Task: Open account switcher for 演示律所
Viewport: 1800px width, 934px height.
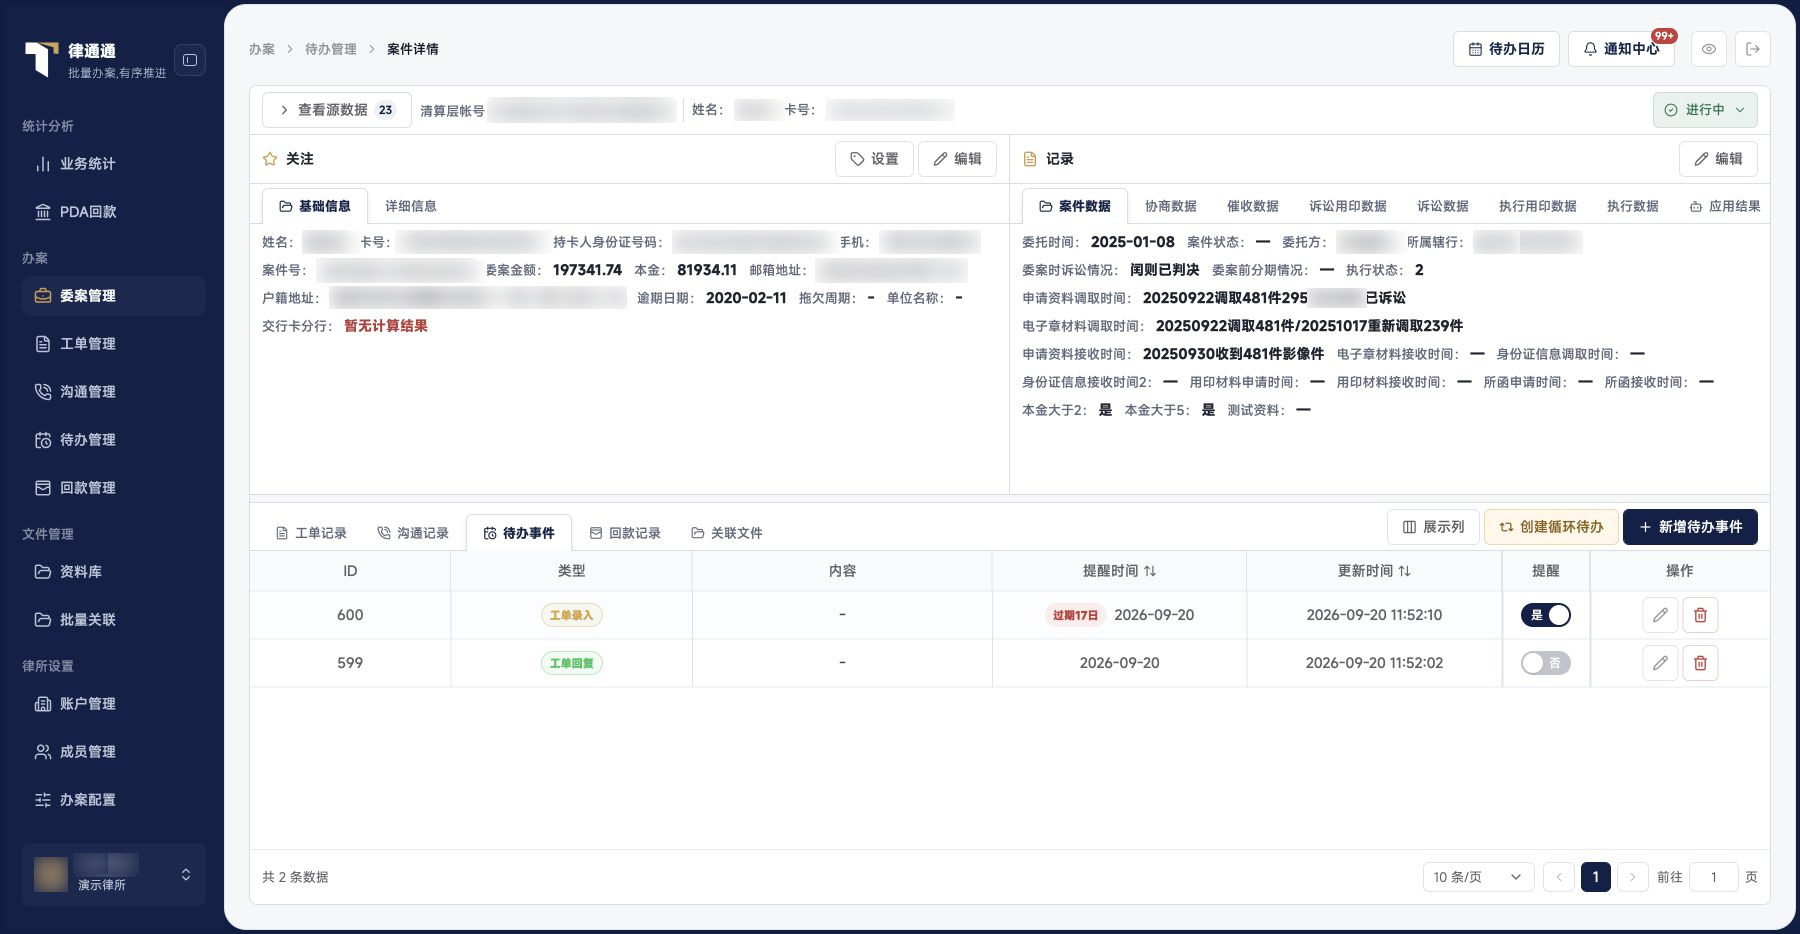Action: [x=114, y=875]
